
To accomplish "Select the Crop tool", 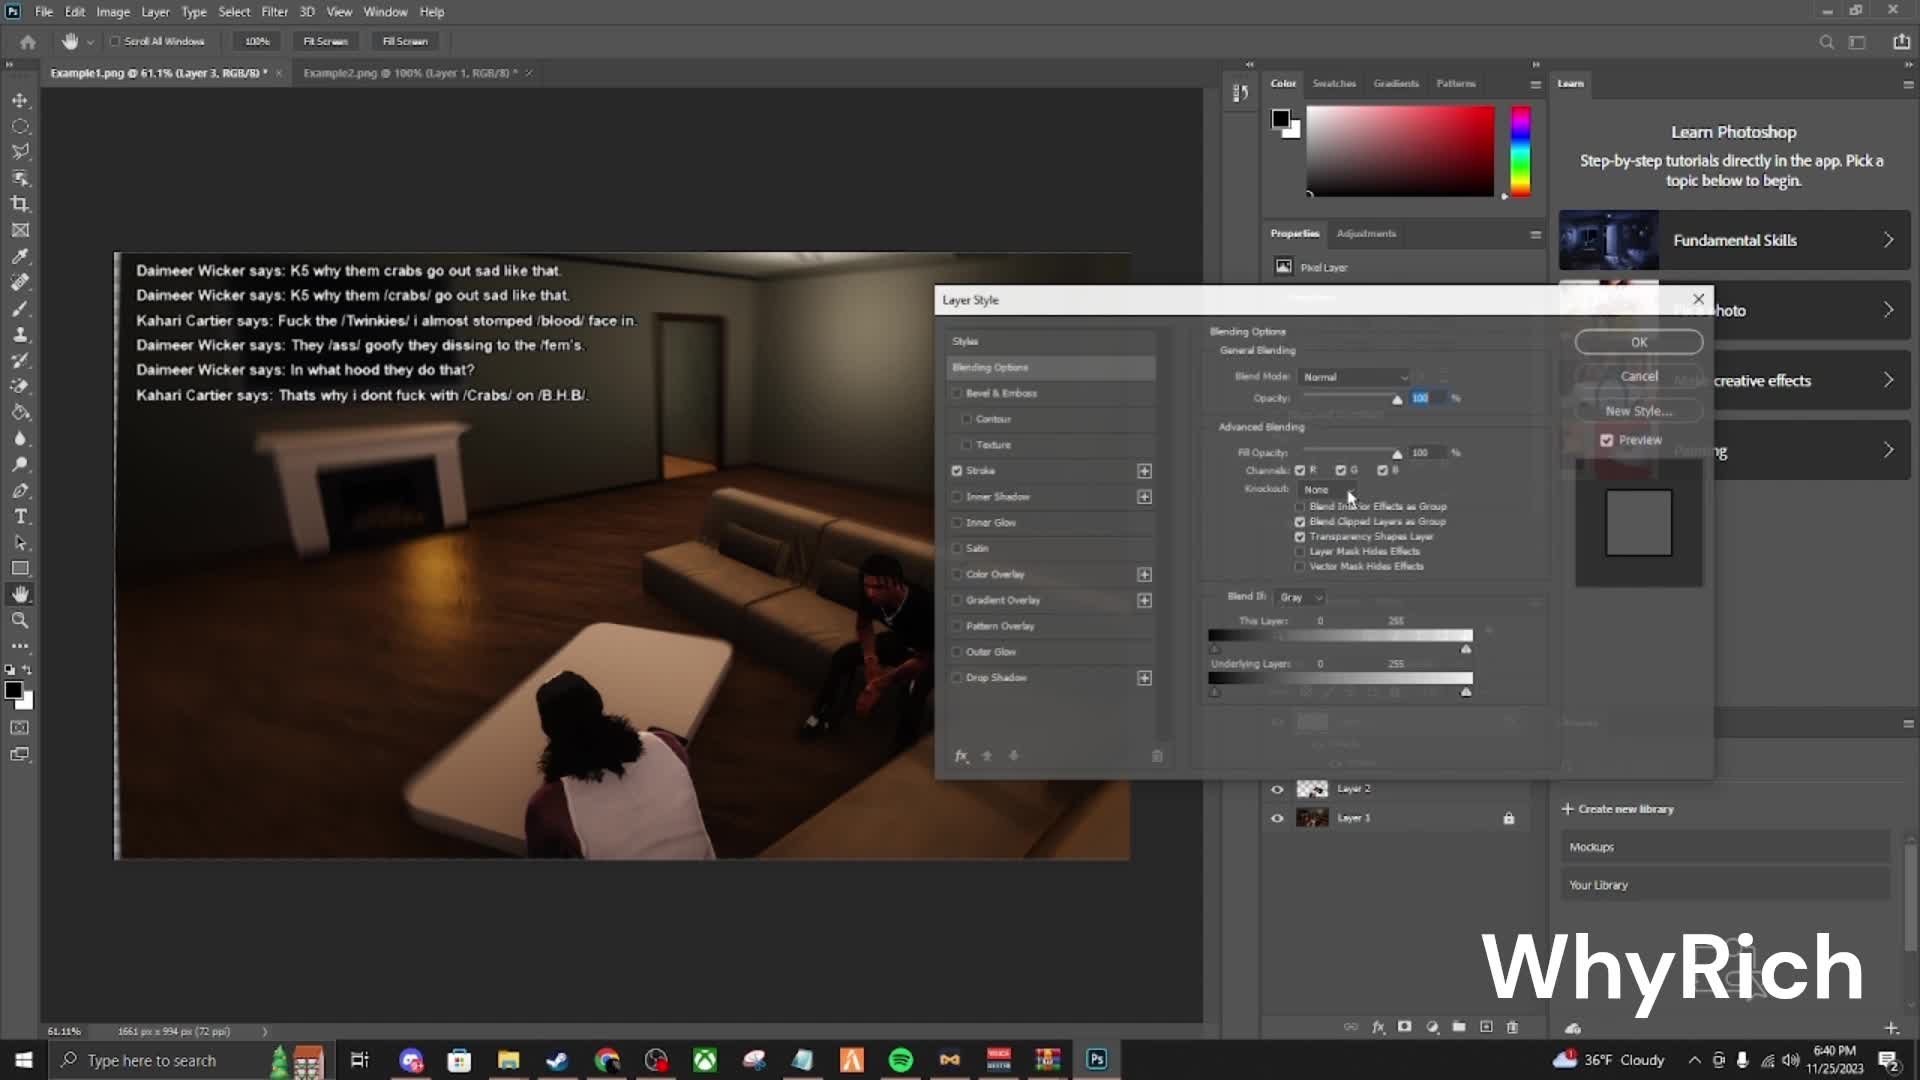I will (20, 204).
